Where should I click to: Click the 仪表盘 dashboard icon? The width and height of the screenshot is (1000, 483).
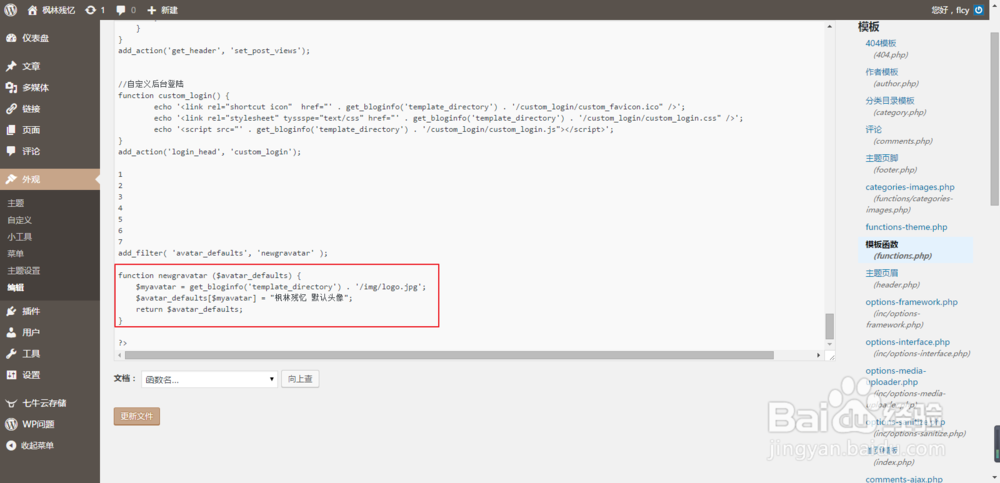pos(11,38)
